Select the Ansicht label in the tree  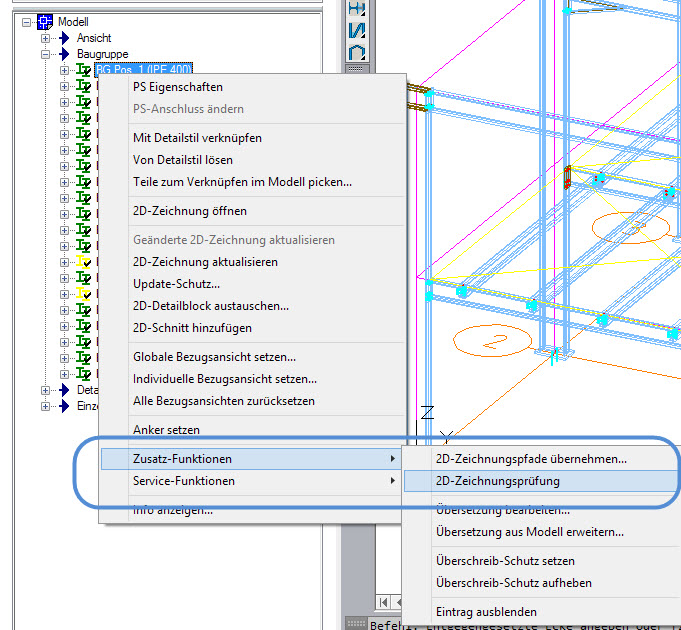point(94,38)
